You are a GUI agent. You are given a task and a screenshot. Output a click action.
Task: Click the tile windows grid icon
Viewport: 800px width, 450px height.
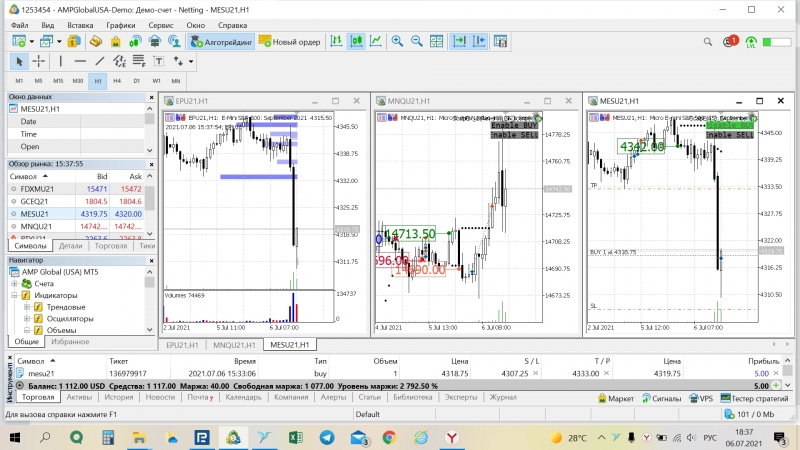[x=437, y=42]
